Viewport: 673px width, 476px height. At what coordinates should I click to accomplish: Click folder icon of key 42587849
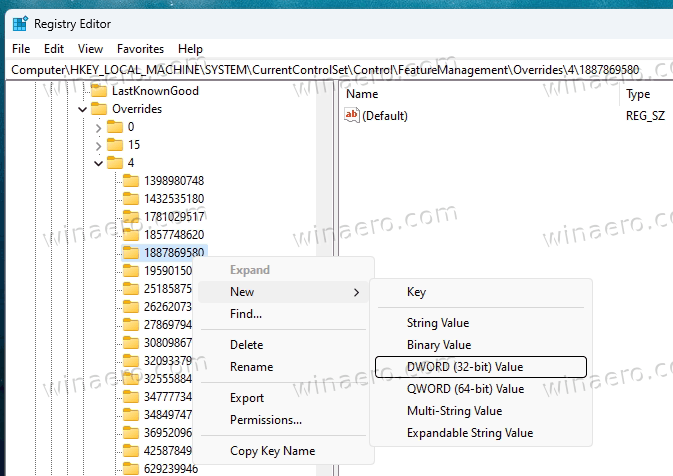(x=131, y=452)
